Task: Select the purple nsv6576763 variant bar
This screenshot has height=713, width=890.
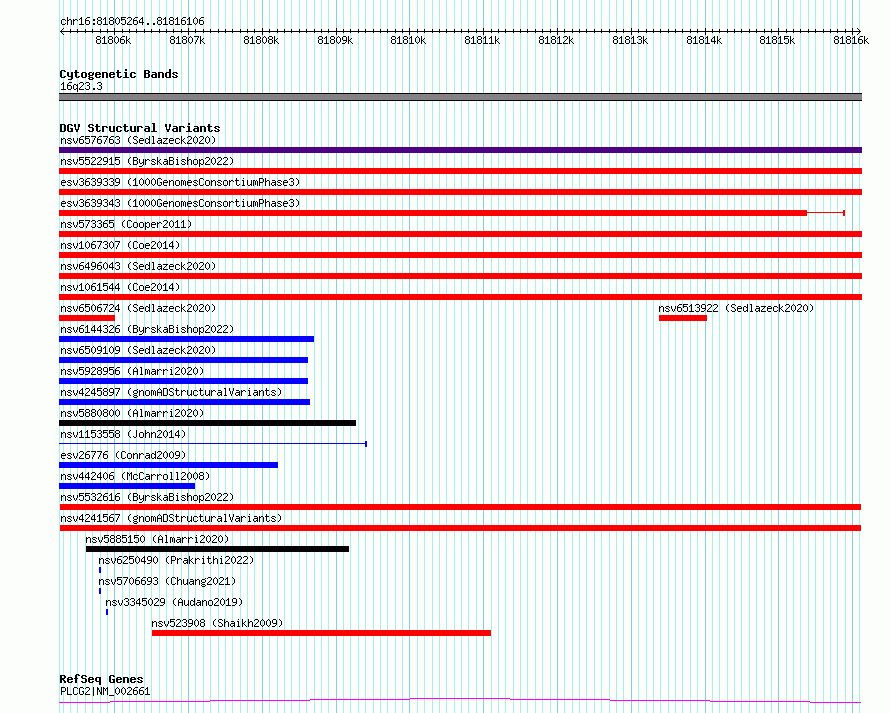Action: (x=460, y=150)
